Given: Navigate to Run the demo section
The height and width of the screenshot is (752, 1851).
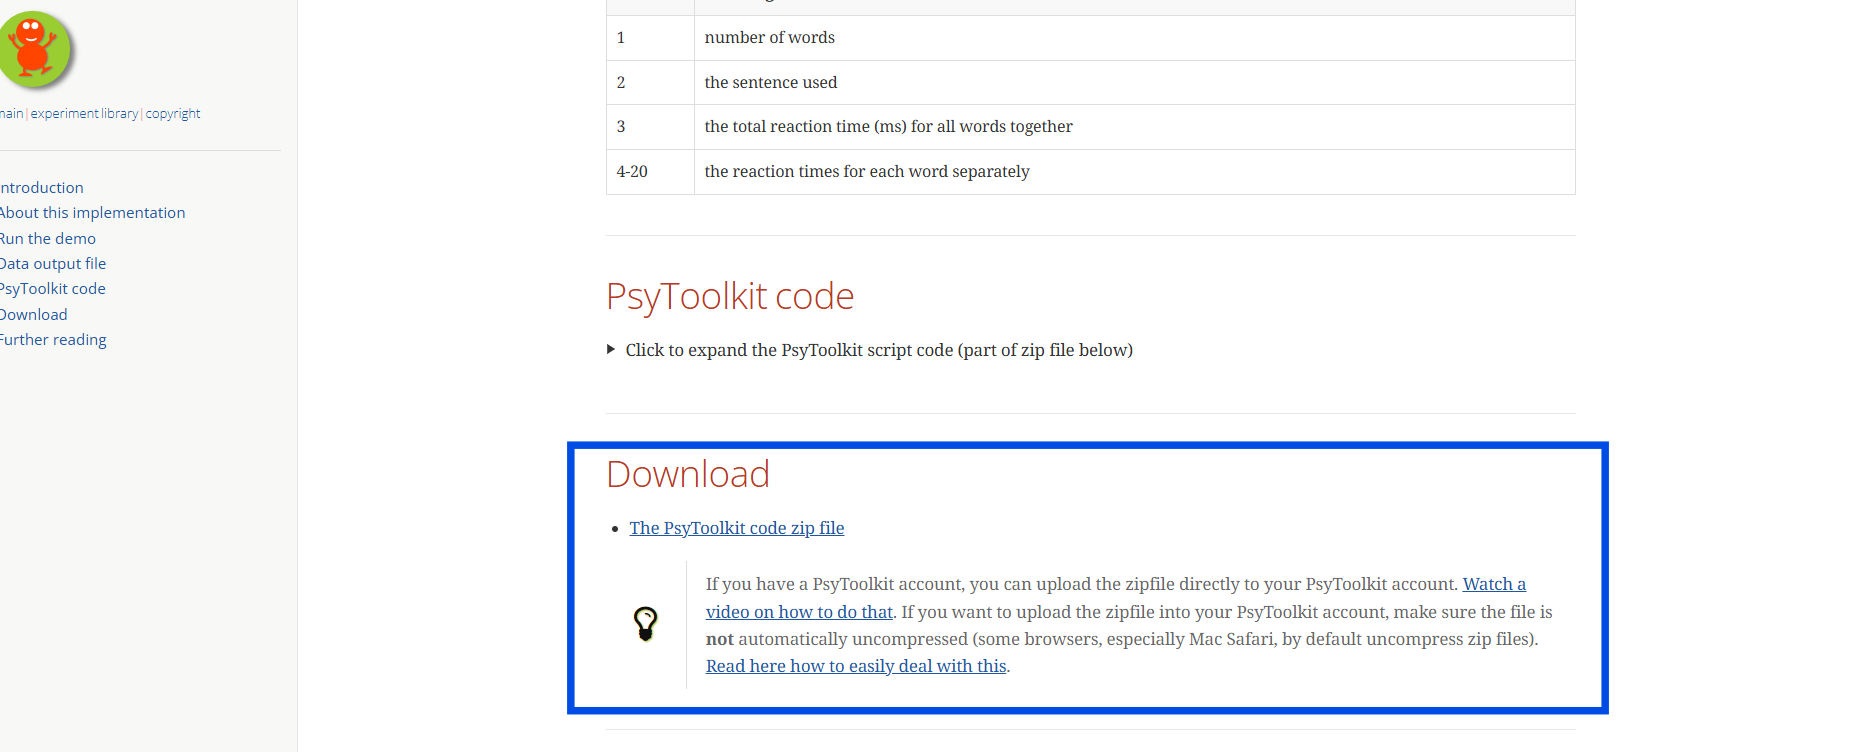Looking at the screenshot, I should pos(48,239).
